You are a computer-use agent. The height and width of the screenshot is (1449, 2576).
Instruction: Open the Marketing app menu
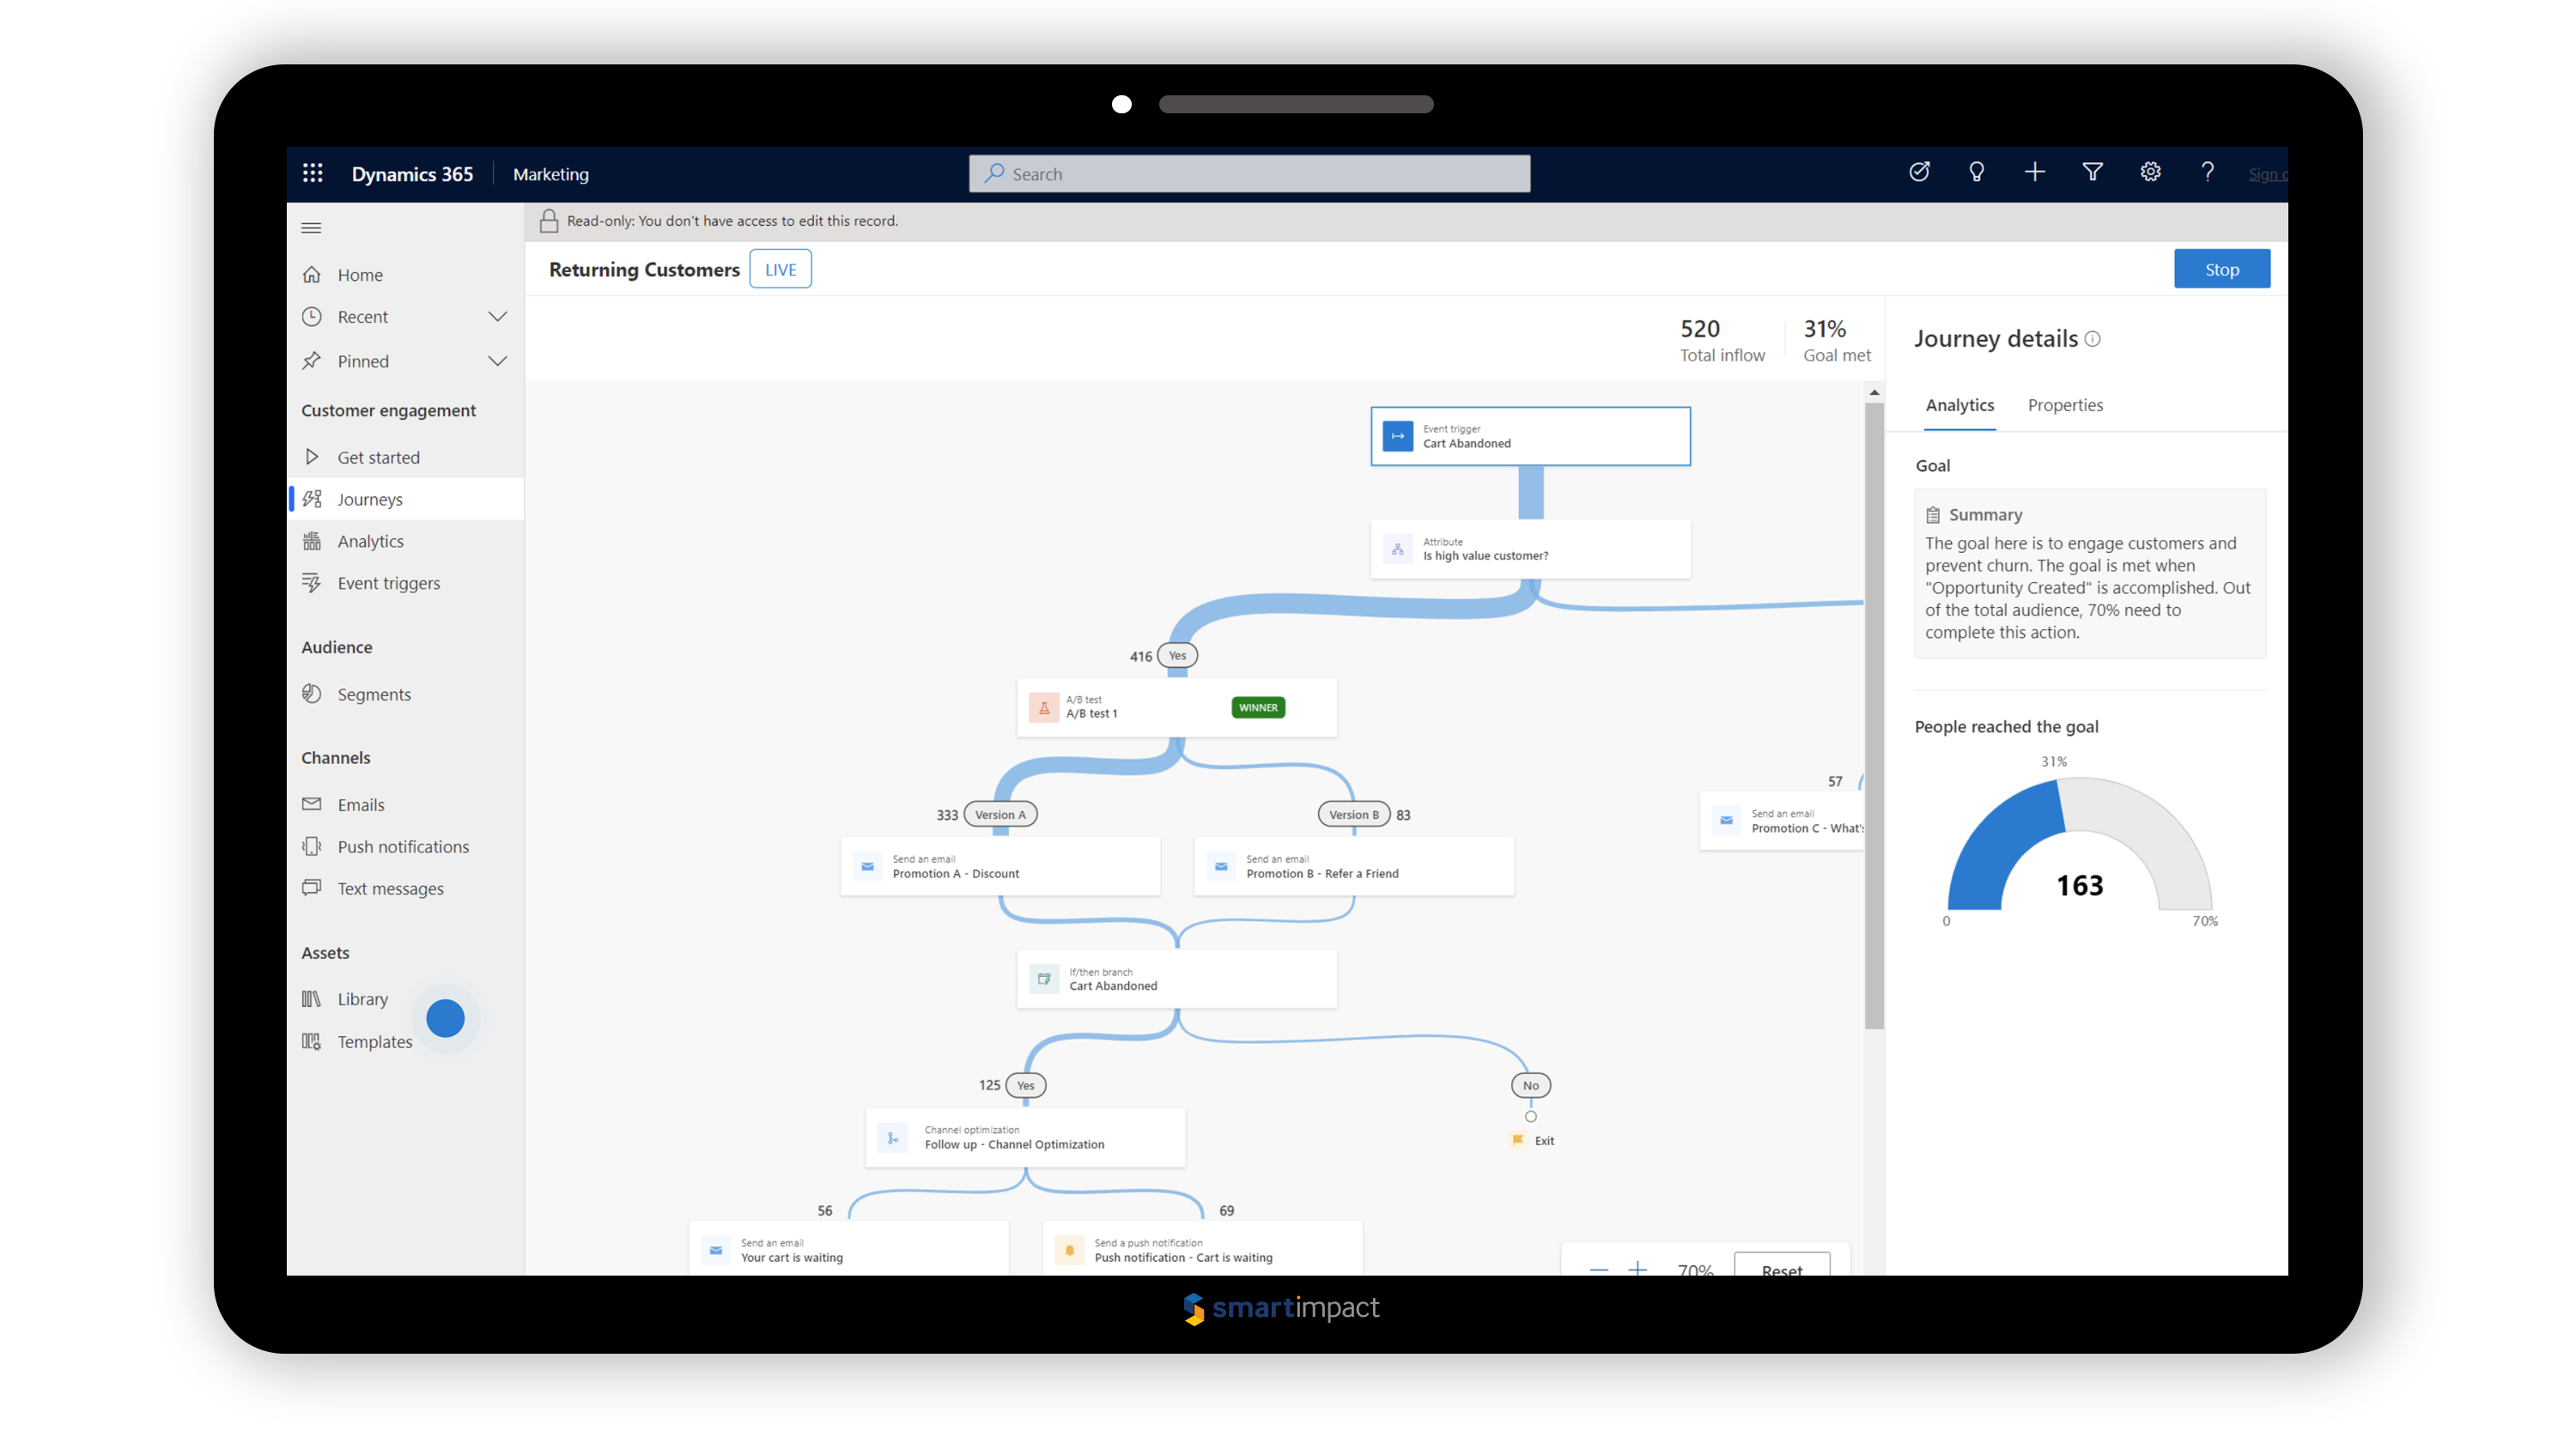pyautogui.click(x=550, y=174)
